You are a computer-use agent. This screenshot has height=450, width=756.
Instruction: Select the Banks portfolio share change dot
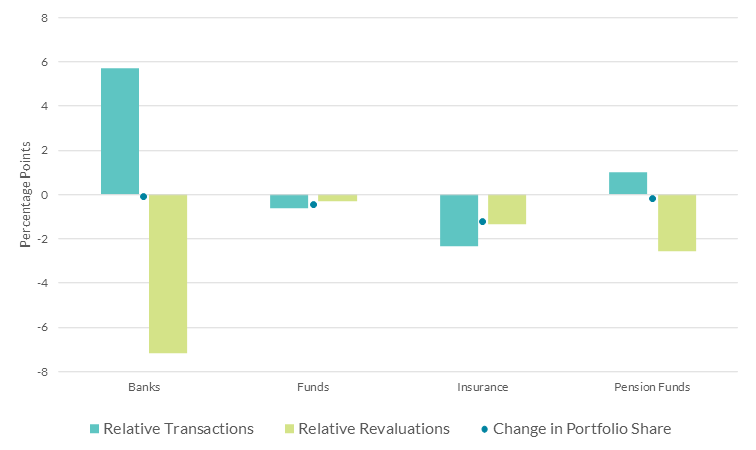[x=144, y=196]
